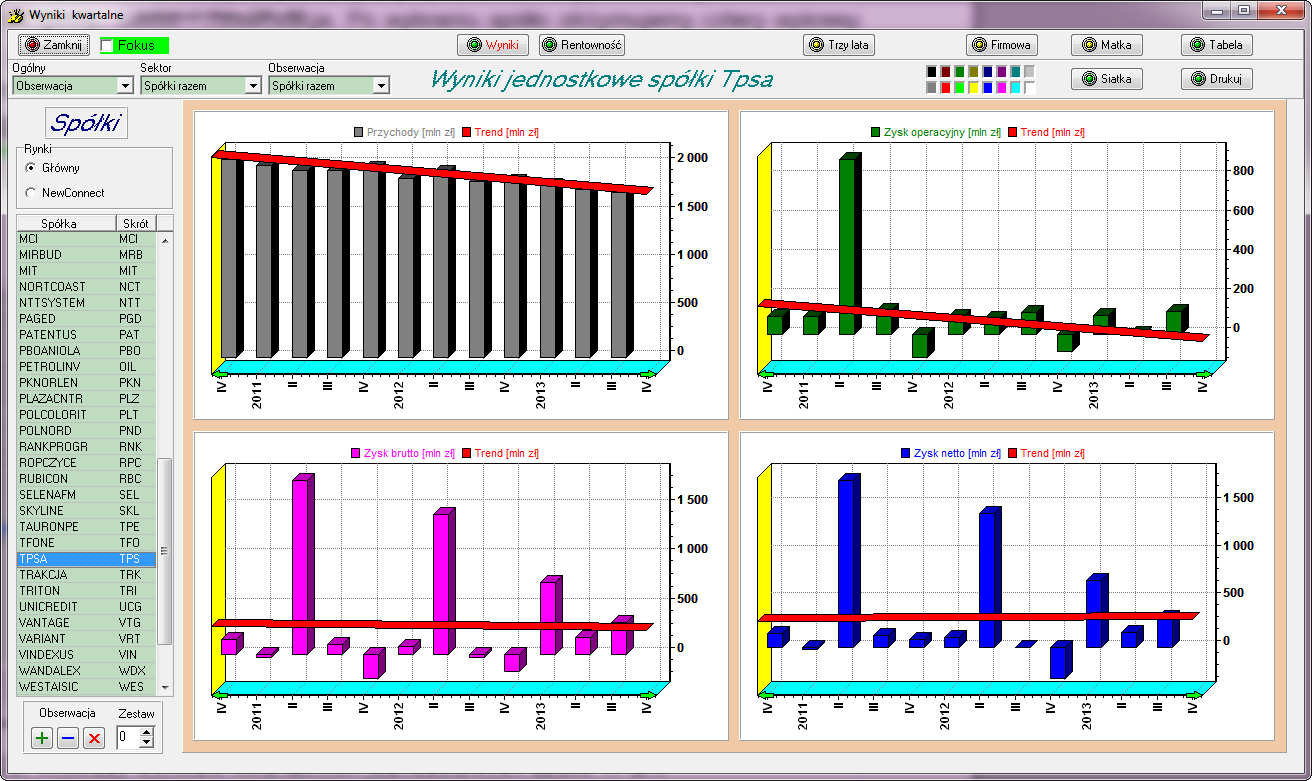
Task: Select NORTCOAST row in the list
Action: (x=86, y=287)
